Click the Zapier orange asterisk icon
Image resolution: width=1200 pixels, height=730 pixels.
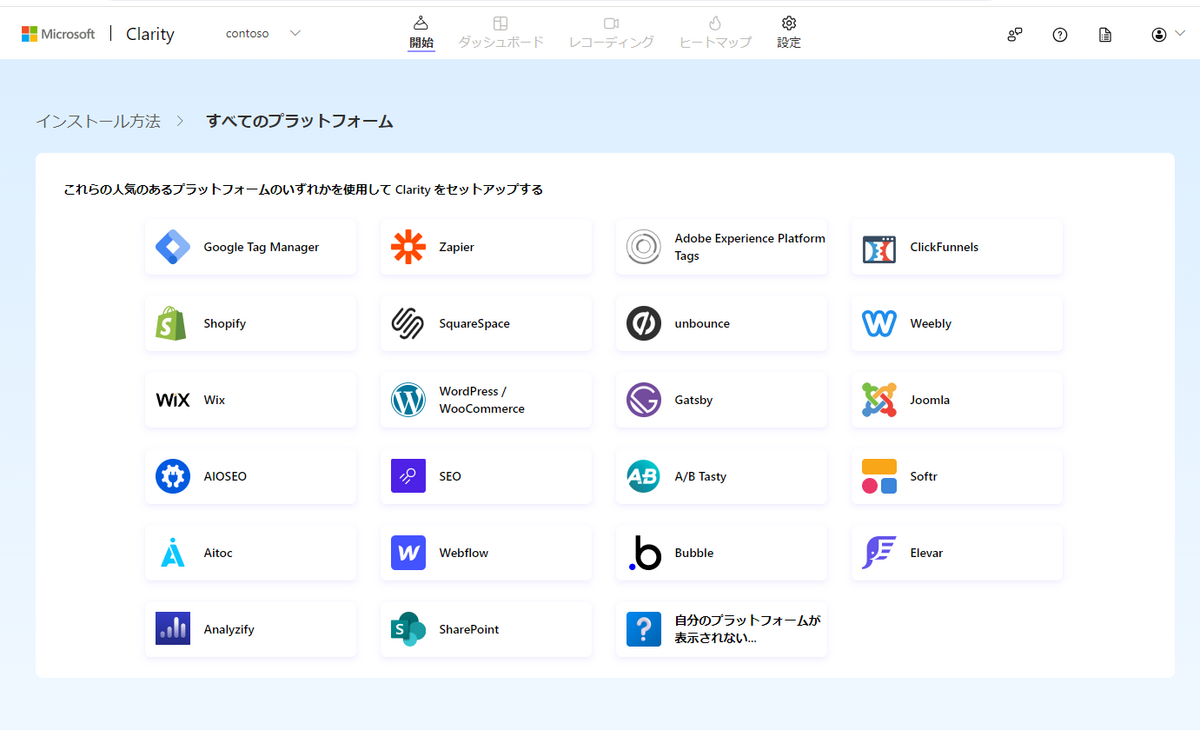(408, 247)
